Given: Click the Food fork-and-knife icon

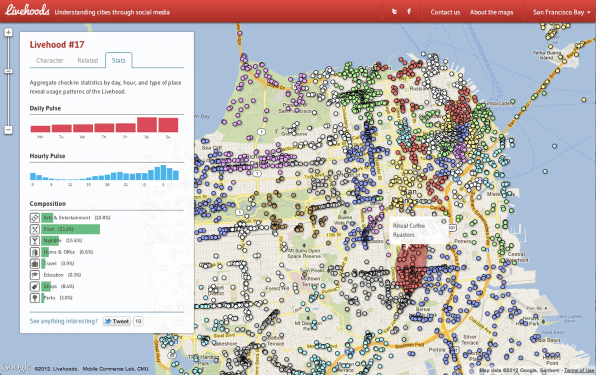Looking at the screenshot, I should click(35, 229).
